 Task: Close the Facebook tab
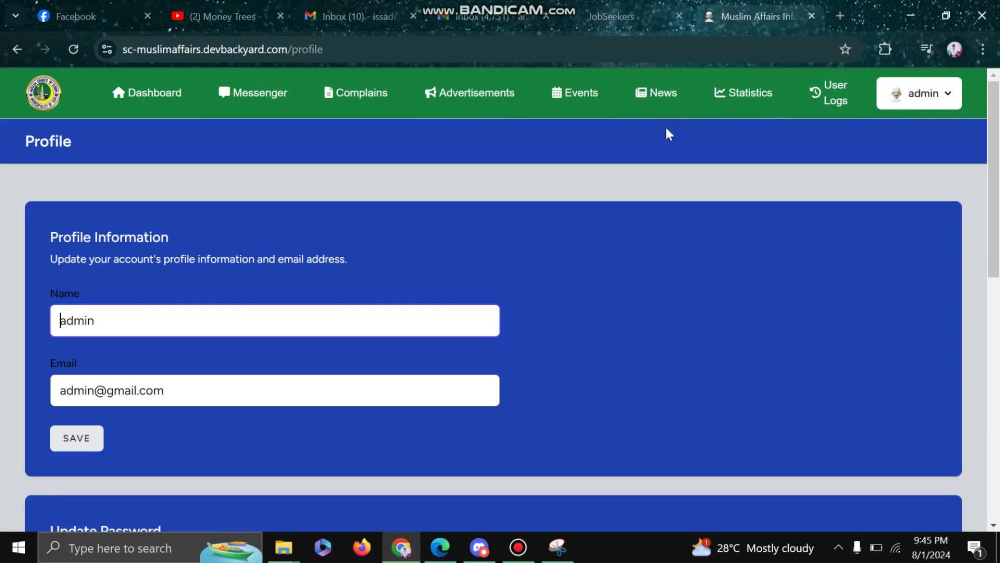click(147, 16)
